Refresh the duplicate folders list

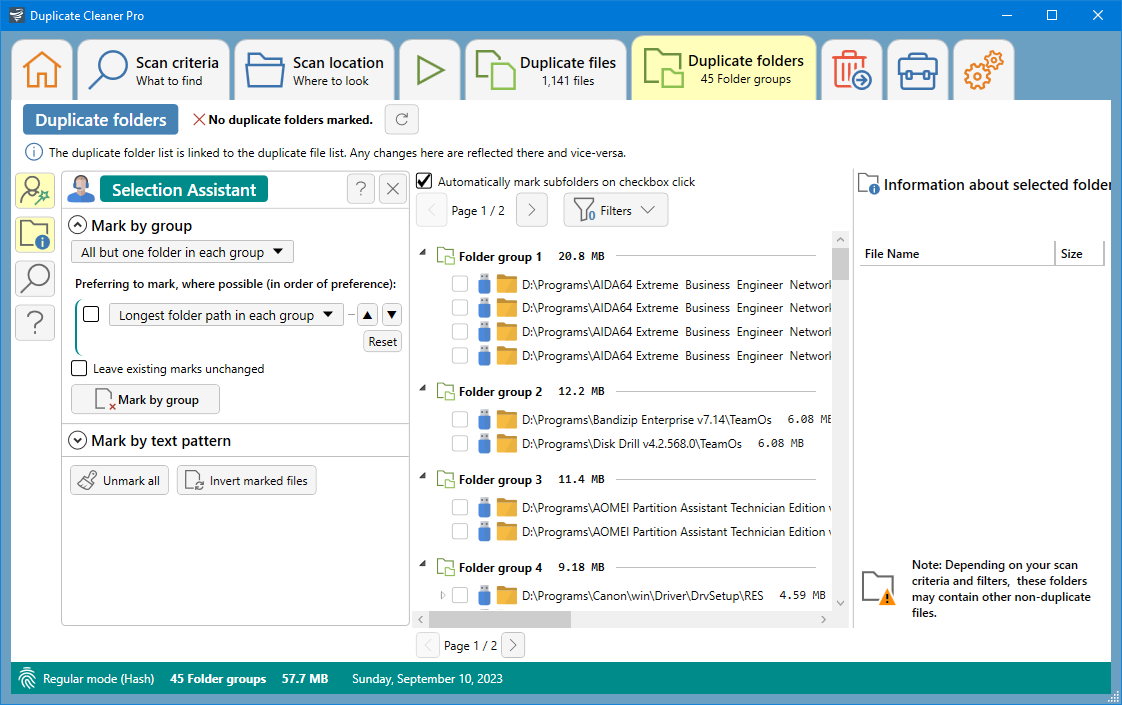(401, 120)
